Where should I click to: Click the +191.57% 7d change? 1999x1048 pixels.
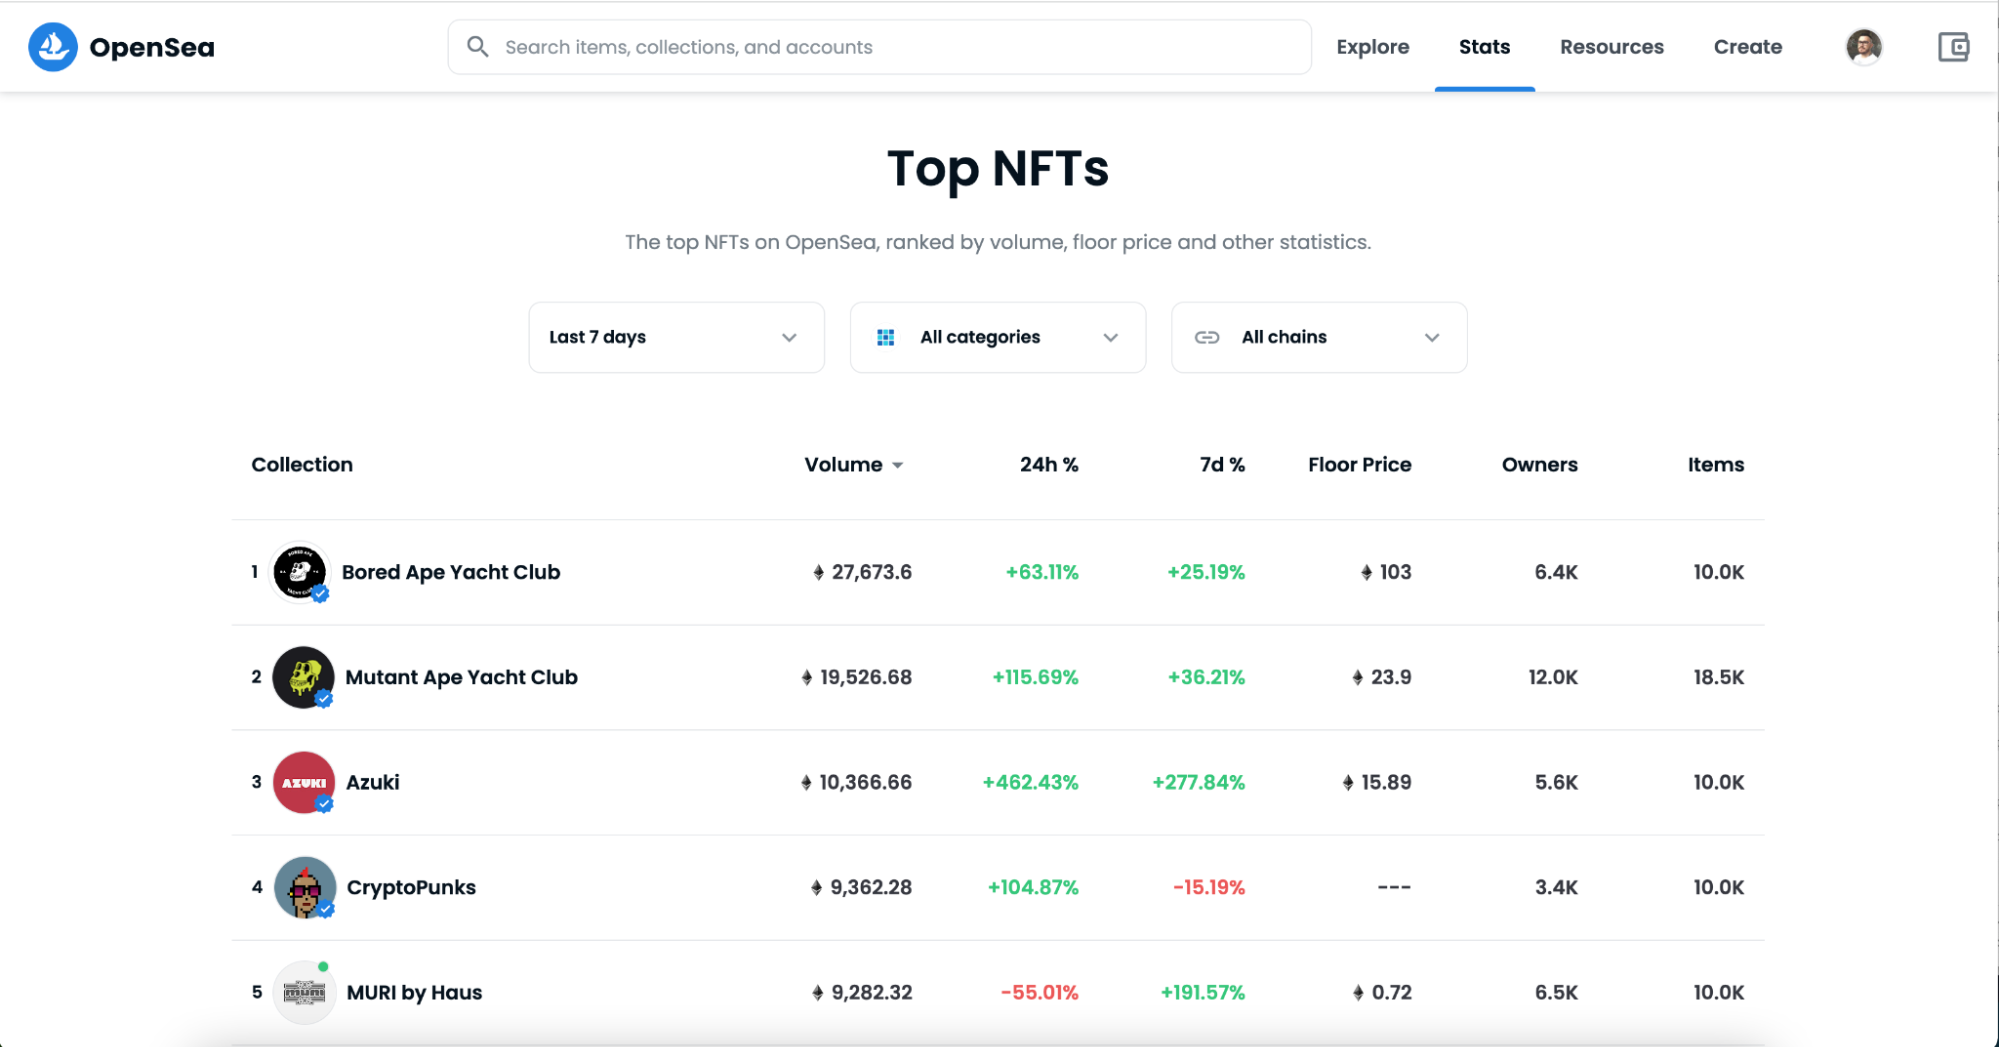(x=1203, y=992)
